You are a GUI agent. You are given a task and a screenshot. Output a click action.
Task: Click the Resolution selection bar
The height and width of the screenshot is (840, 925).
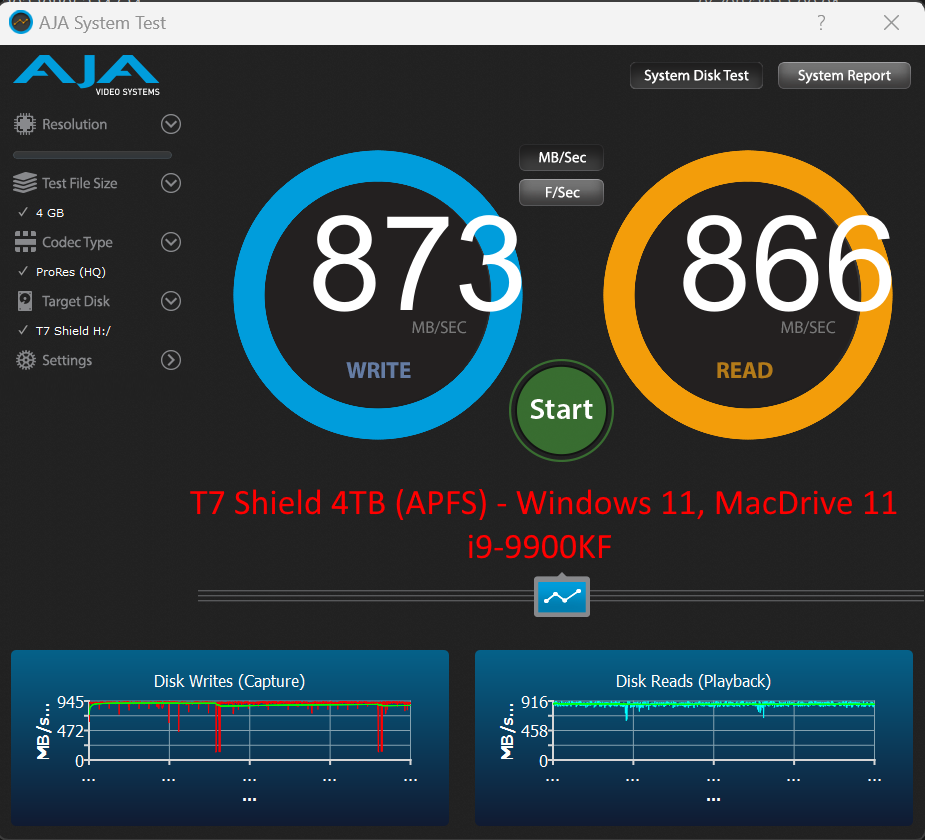pyautogui.click(x=93, y=155)
